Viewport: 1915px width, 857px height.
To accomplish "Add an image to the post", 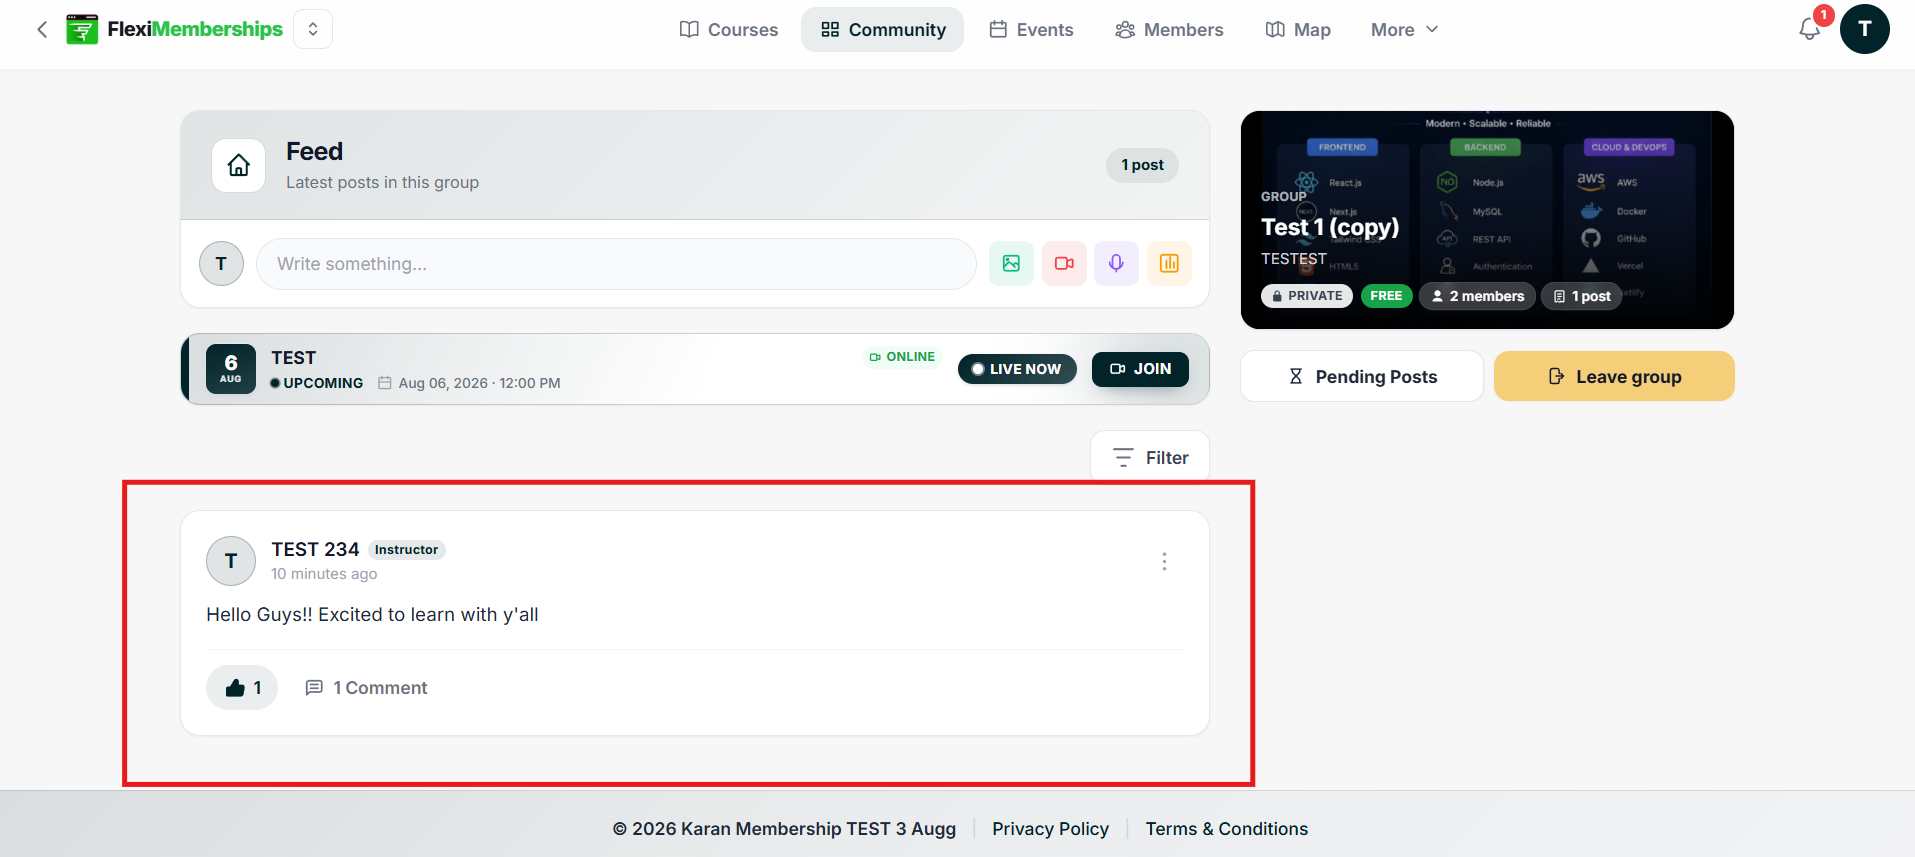I will [x=1011, y=264].
